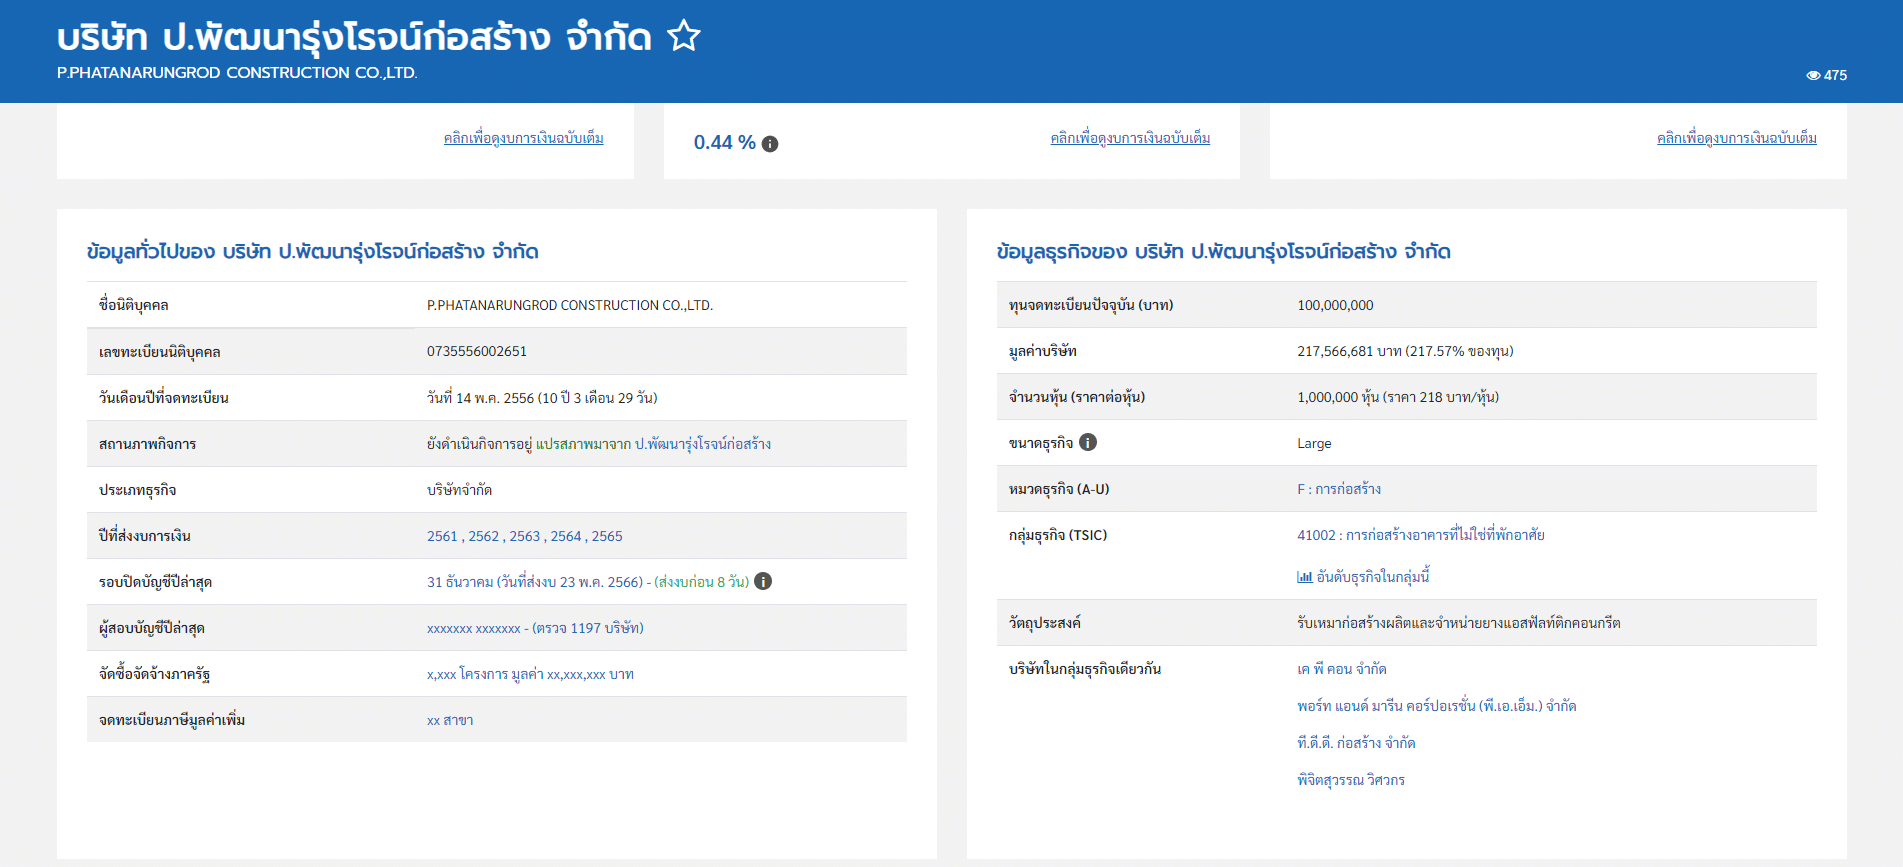The width and height of the screenshot is (1903, 867).
Task: Click info icon after ส่งงบก่อน 8 วัน
Action: 763,581
